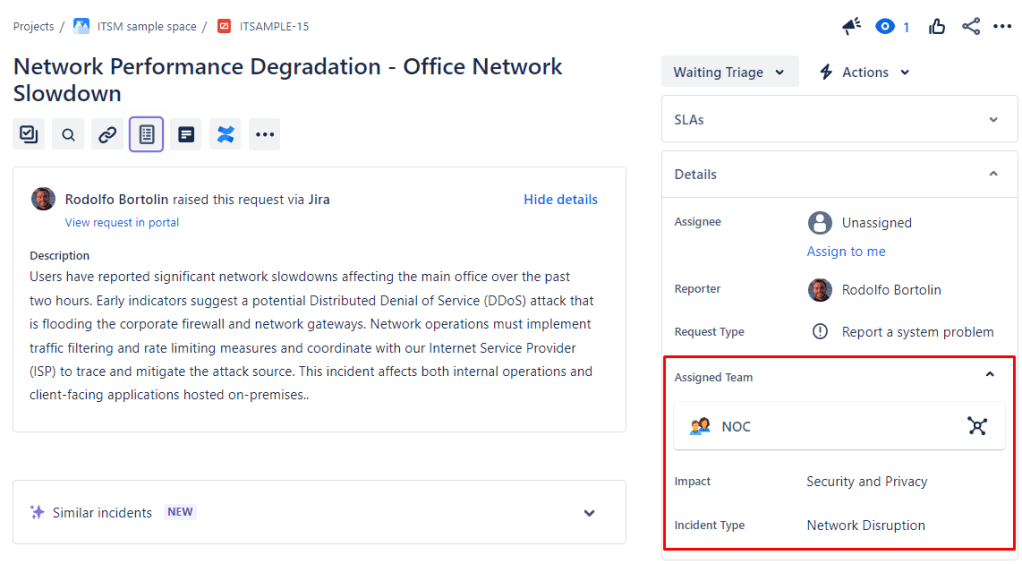
Task: Expand the SLAs section
Action: [x=993, y=120]
